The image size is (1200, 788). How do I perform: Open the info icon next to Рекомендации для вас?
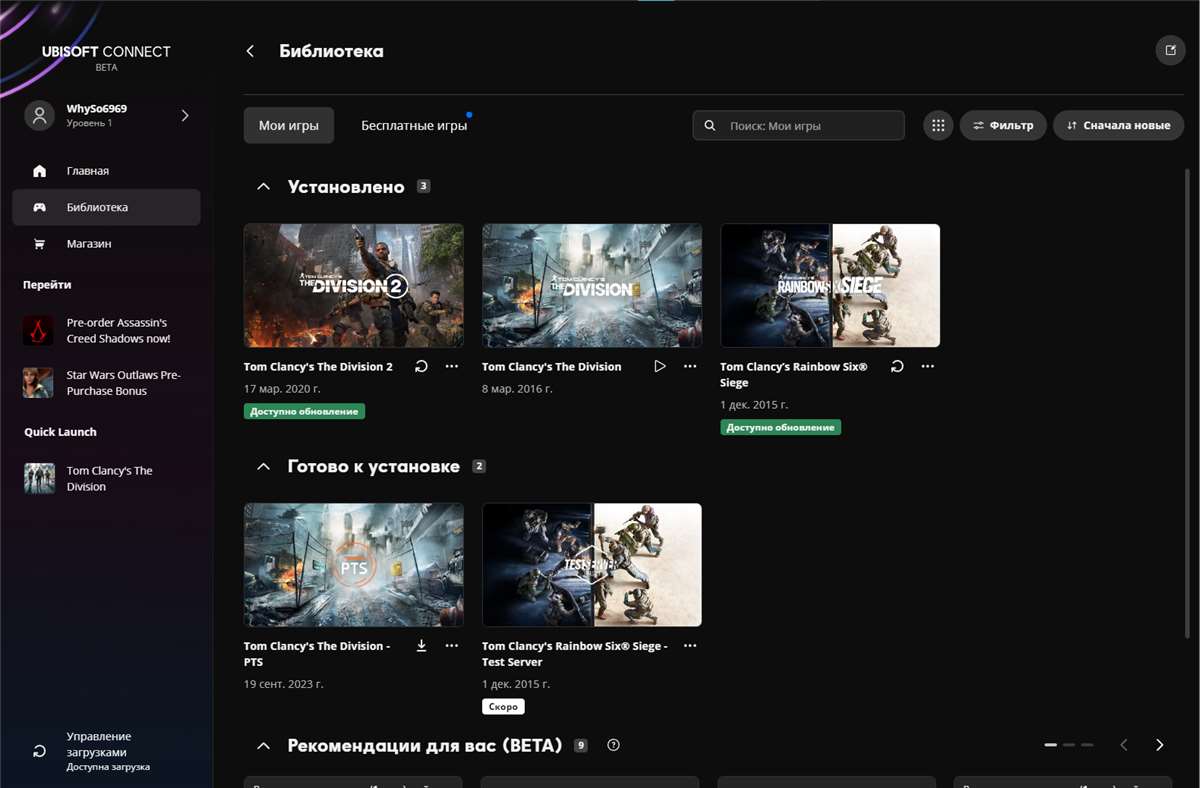point(613,745)
